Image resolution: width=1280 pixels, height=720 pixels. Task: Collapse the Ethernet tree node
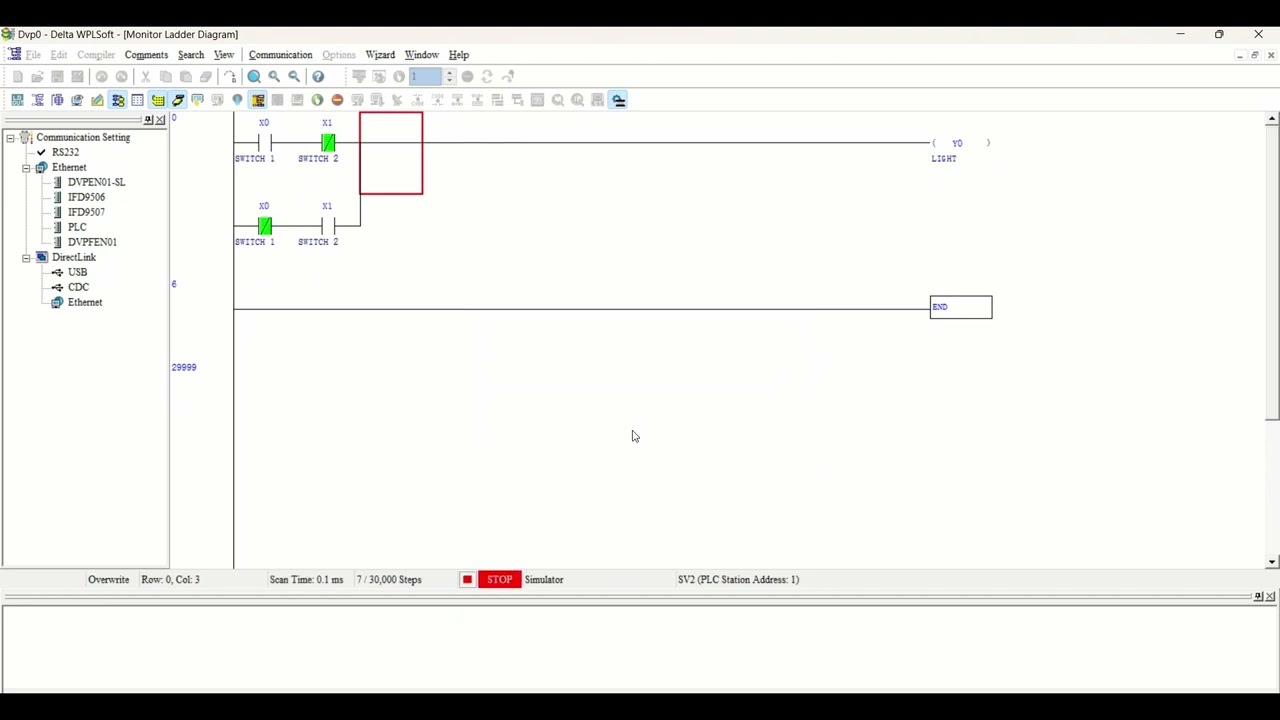(x=26, y=168)
